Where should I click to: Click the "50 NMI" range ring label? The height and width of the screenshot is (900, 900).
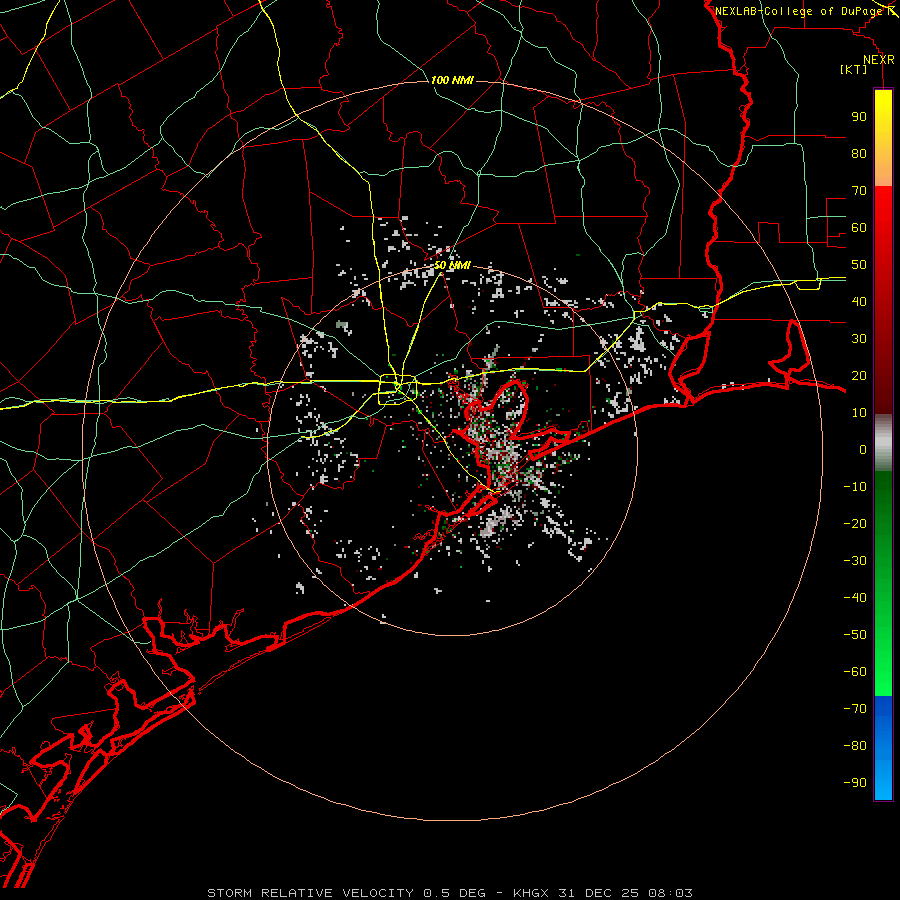pyautogui.click(x=452, y=265)
